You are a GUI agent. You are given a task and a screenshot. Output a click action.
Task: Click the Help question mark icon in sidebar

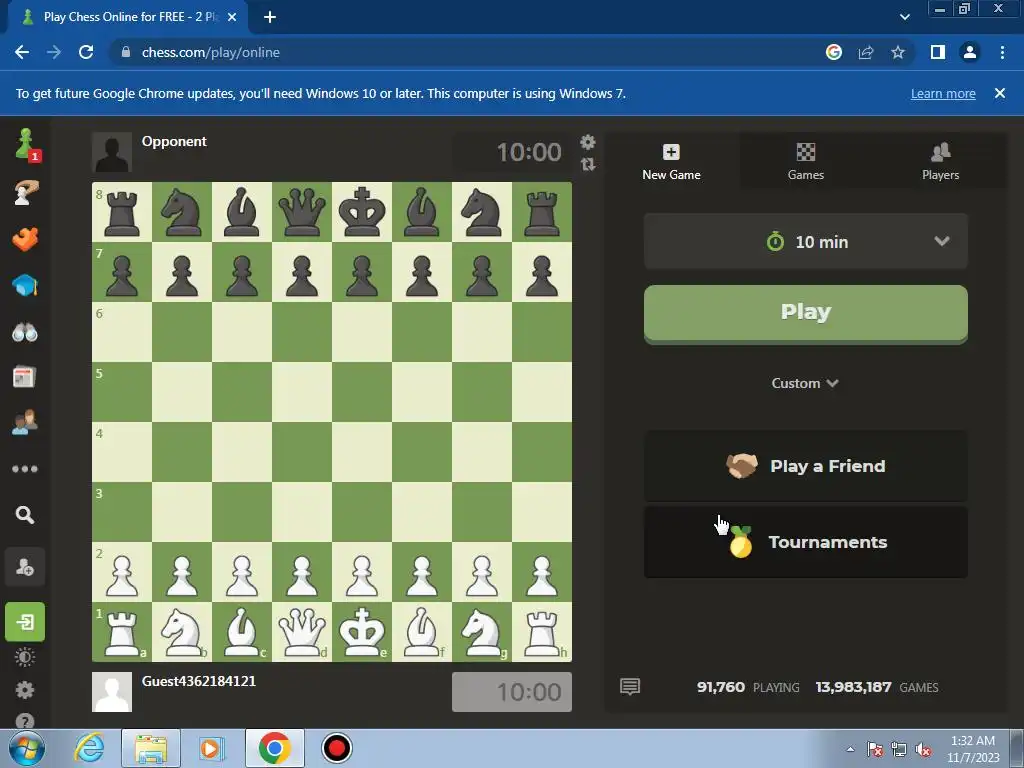[x=25, y=721]
